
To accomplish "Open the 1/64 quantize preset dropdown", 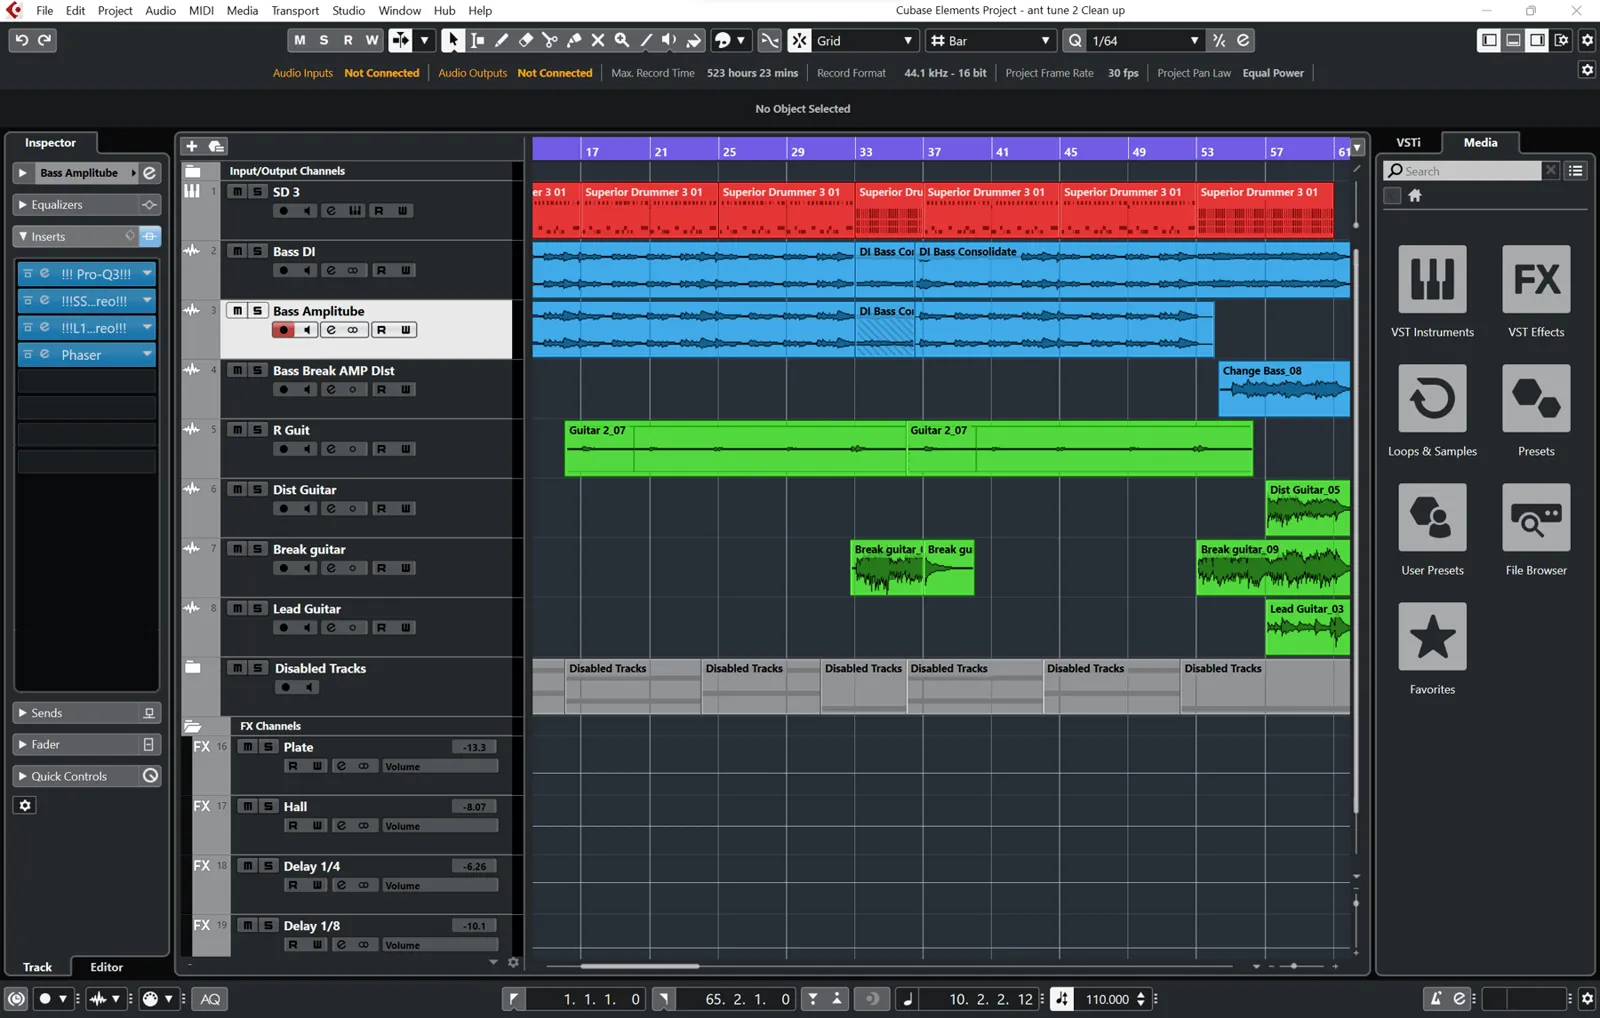I will 1146,40.
